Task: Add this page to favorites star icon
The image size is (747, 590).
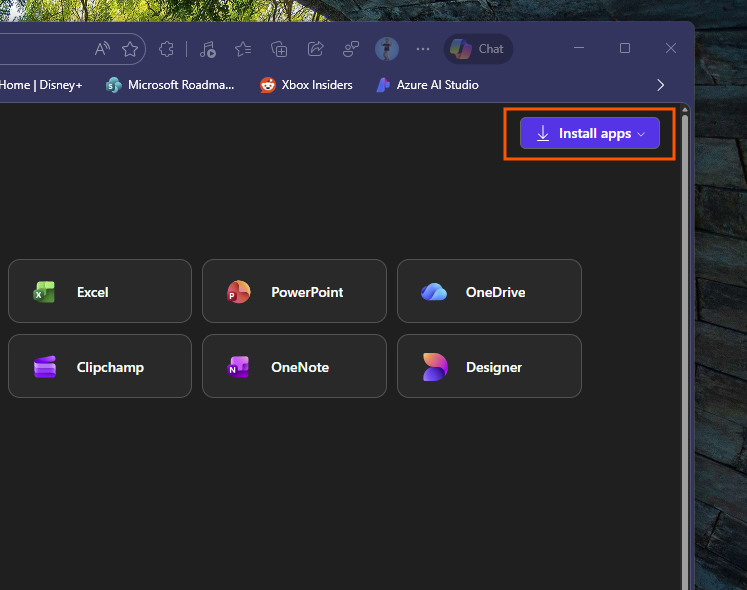Action: [x=130, y=49]
